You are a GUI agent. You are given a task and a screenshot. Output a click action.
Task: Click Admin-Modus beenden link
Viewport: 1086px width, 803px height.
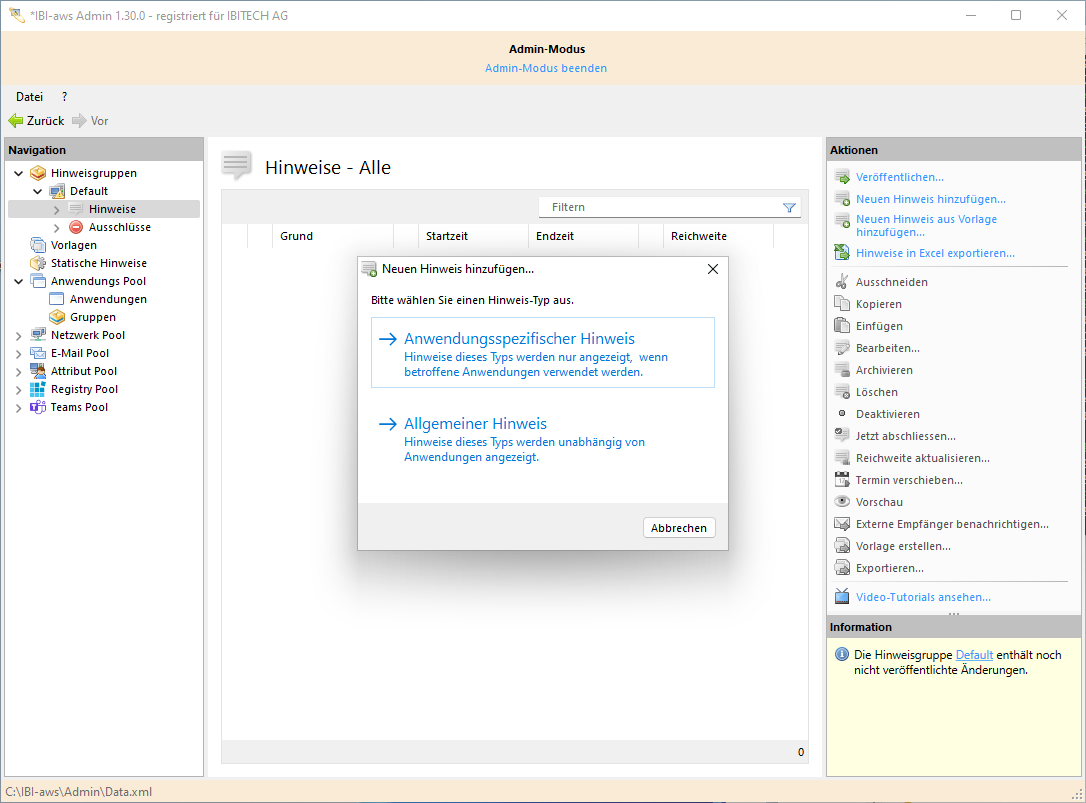click(545, 68)
